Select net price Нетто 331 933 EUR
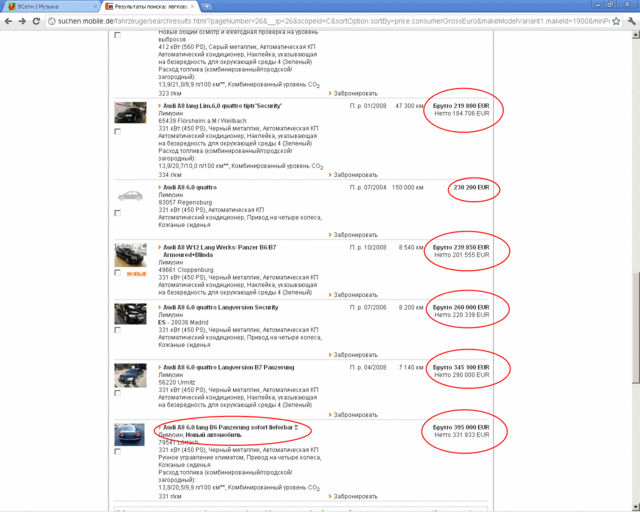 (462, 435)
